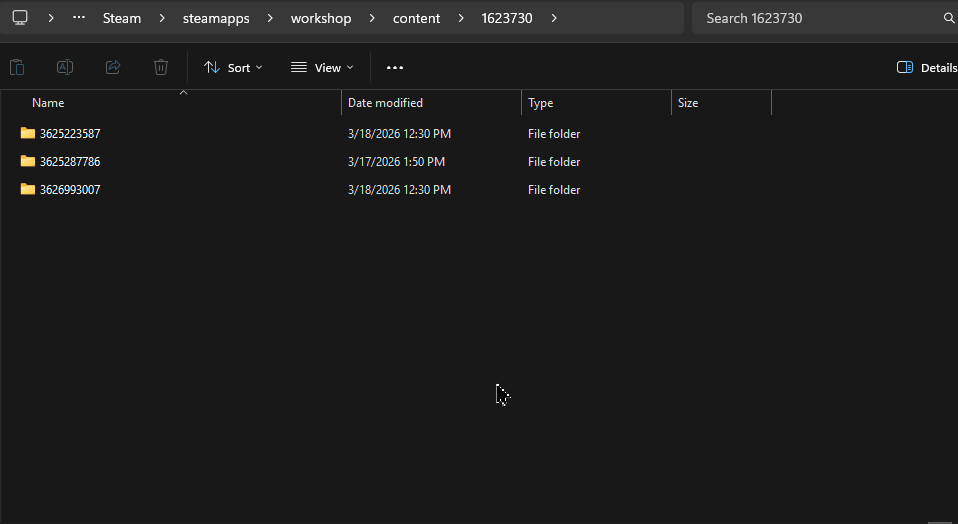Image resolution: width=958 pixels, height=524 pixels.
Task: Click the search magnifier icon
Action: [948, 18]
